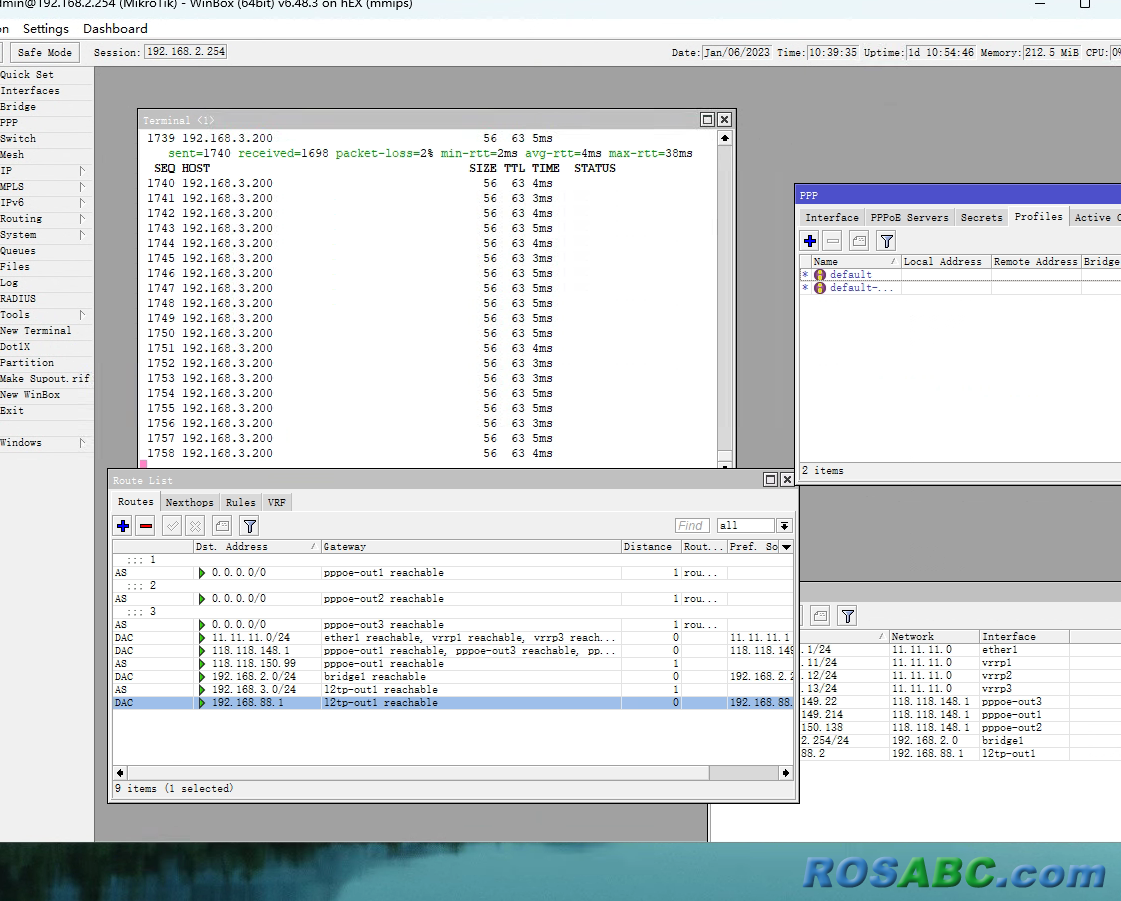Open the column selector dropdown in Route List header
Viewport: 1121px width, 901px height.
click(786, 547)
